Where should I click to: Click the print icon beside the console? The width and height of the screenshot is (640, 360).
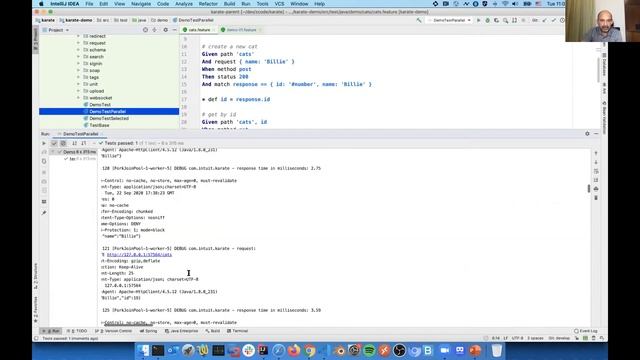coord(596,189)
